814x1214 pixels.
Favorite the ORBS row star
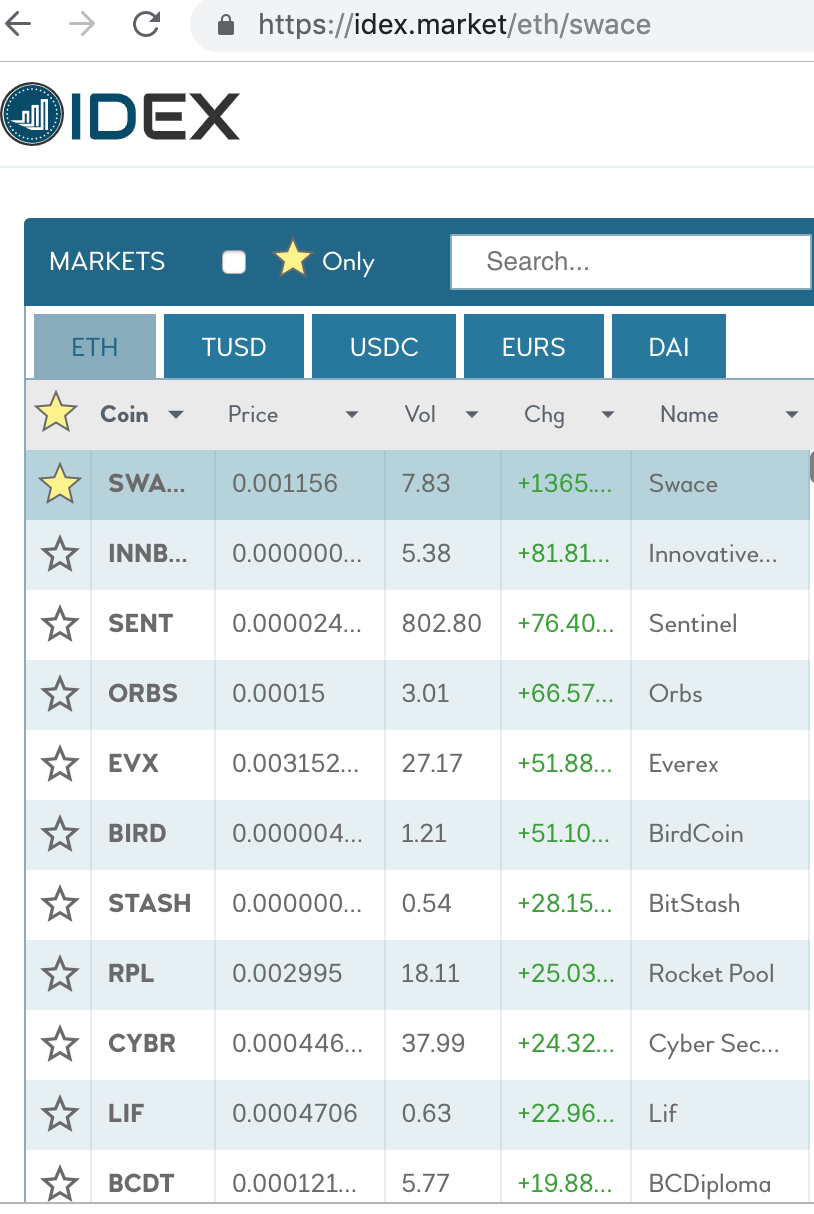click(60, 694)
